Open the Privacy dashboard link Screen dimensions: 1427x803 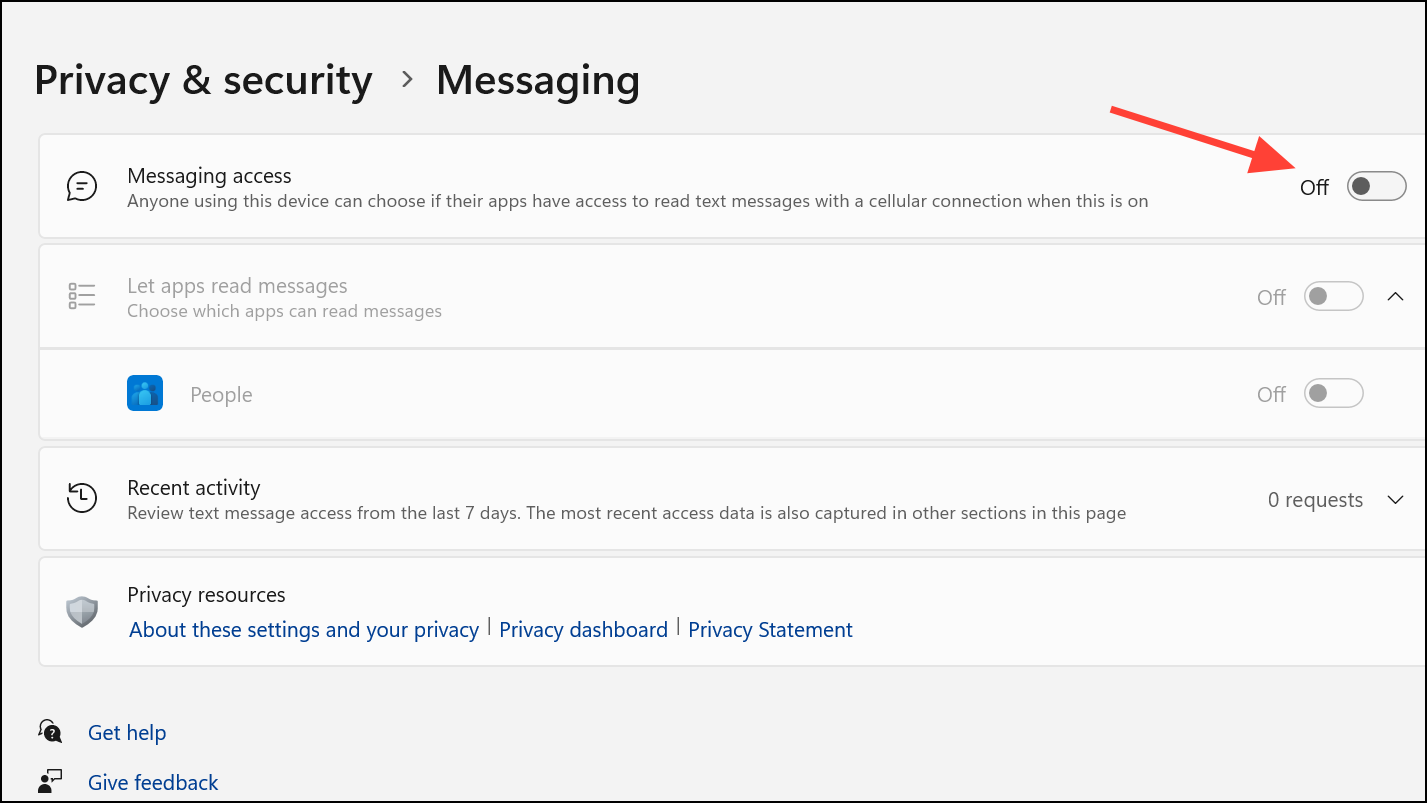click(x=583, y=630)
